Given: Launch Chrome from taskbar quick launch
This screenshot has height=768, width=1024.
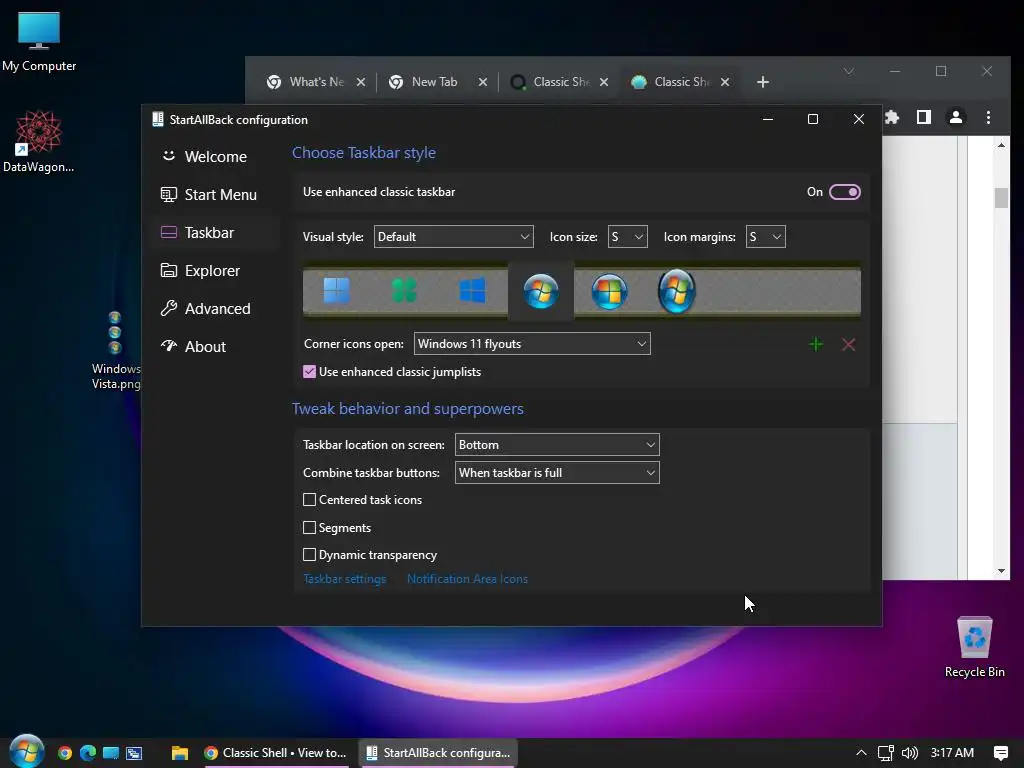Looking at the screenshot, I should click(65, 753).
